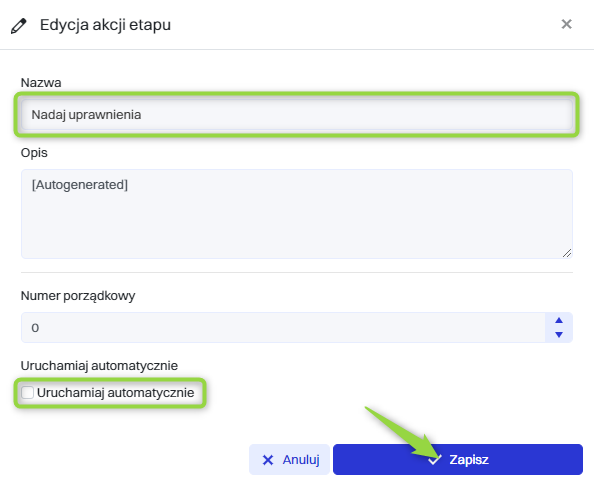This screenshot has height=487, width=594.
Task: Click the pencil edit icon in header
Action: pos(19,26)
